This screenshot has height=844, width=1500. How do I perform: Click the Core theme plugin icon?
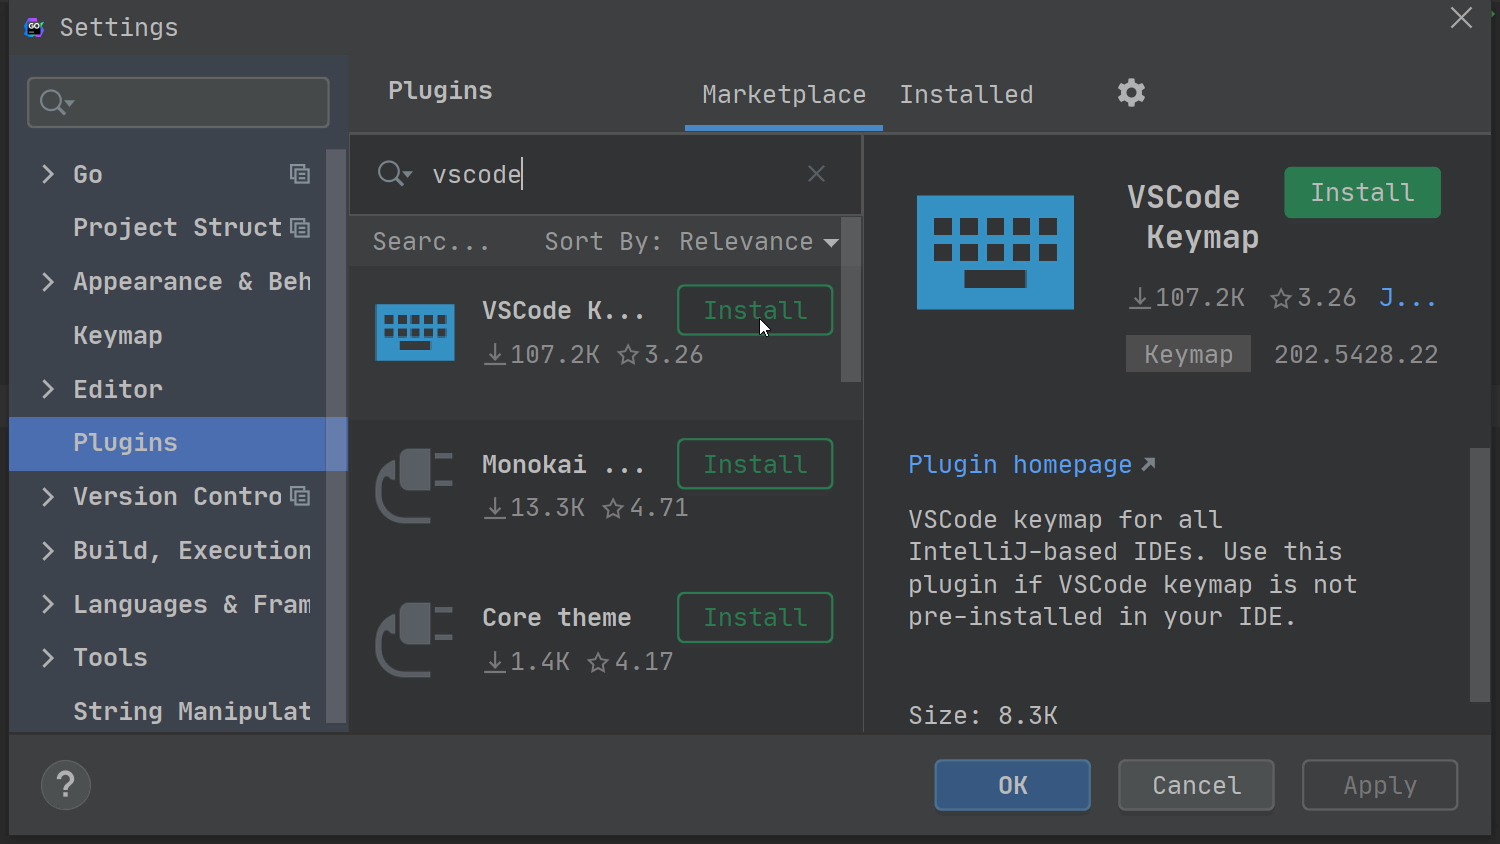414,640
